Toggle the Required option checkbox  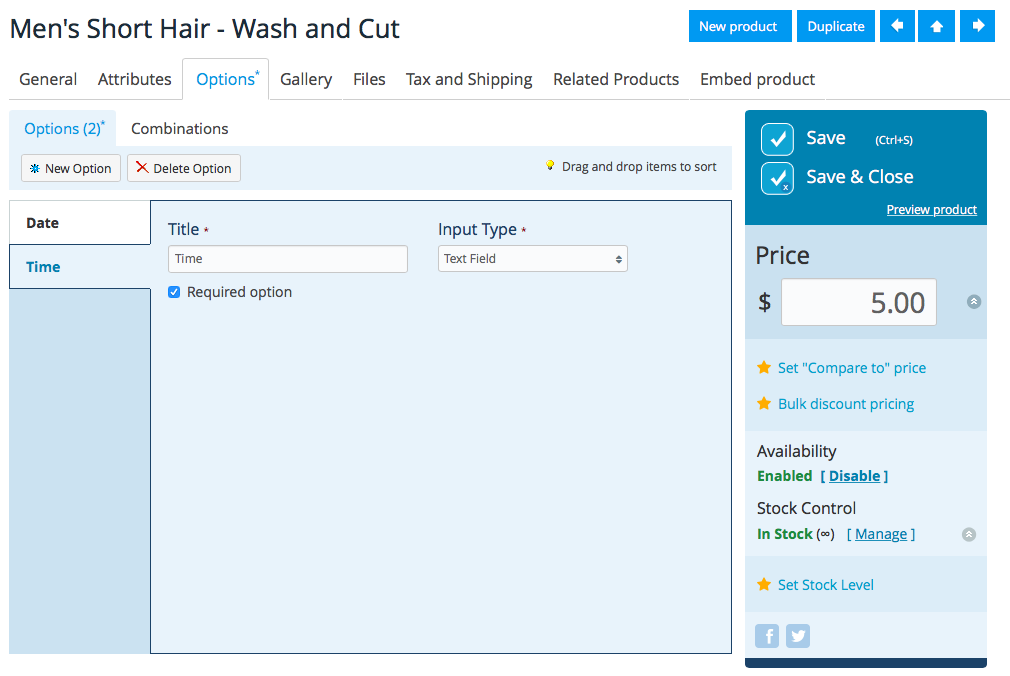pos(174,292)
